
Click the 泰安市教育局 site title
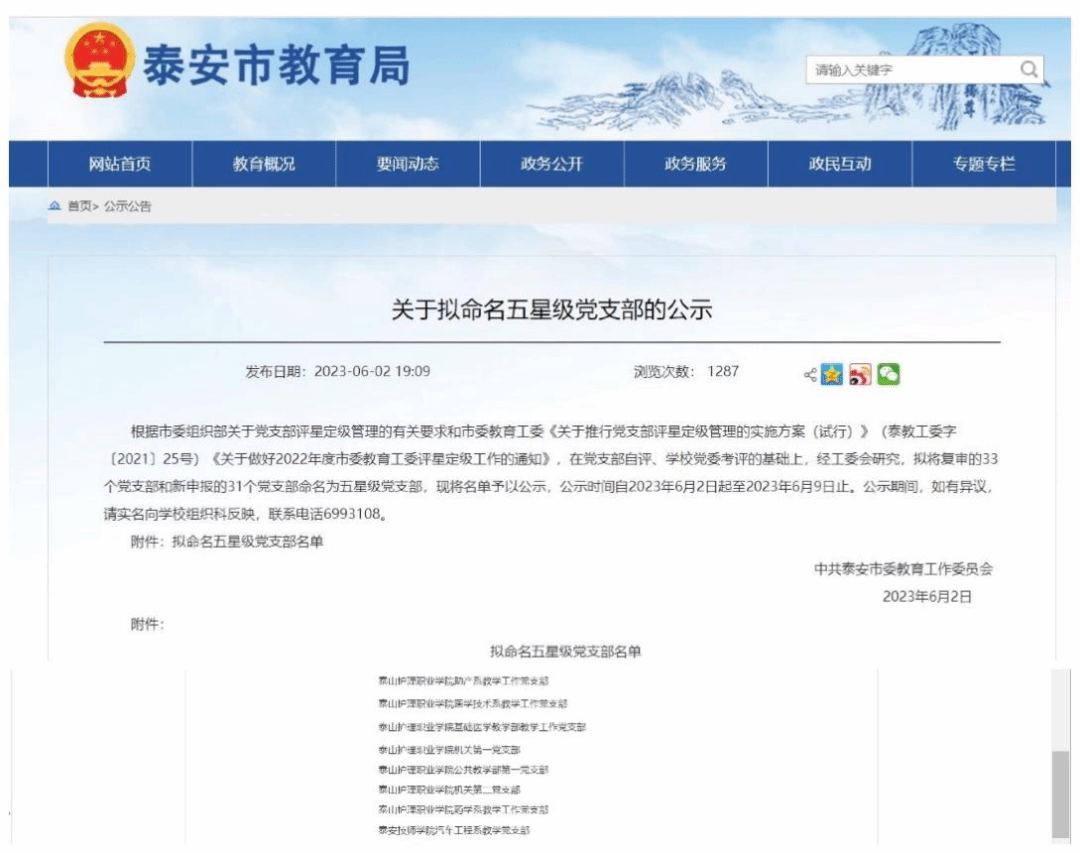point(276,67)
